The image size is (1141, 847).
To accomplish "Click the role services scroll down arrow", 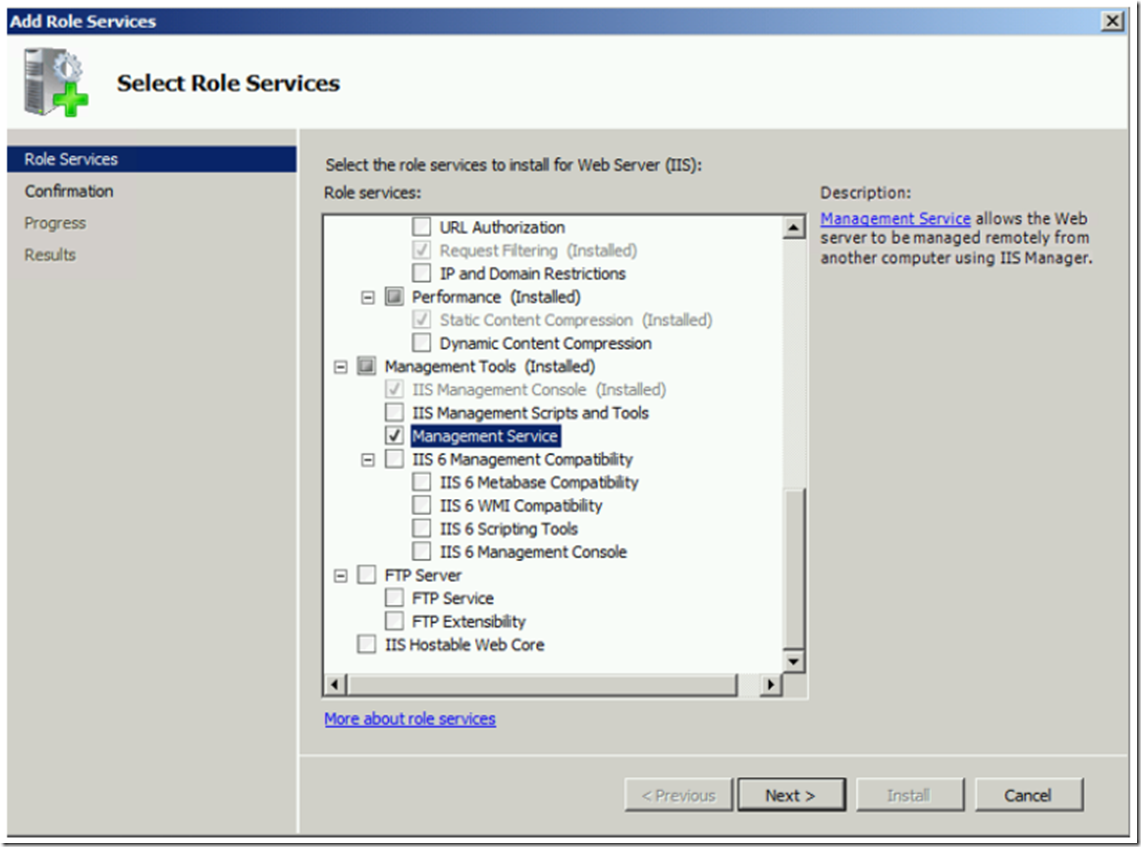I will 793,661.
